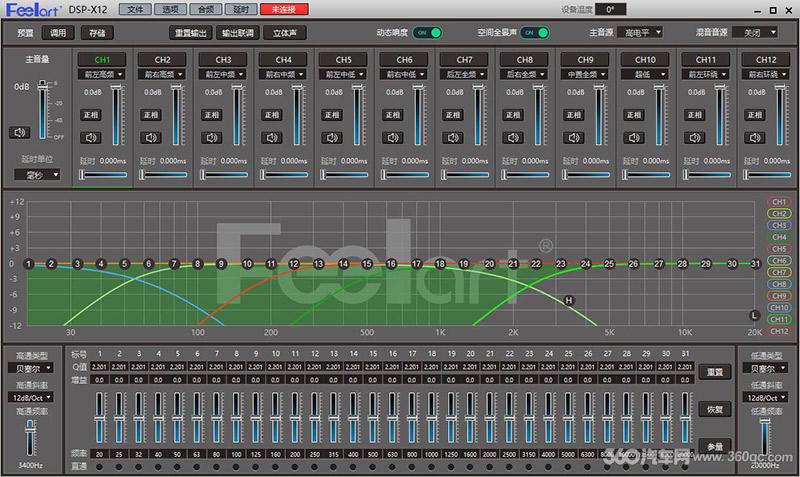
Task: Mute CH10 with its speaker icon
Action: pos(634,138)
